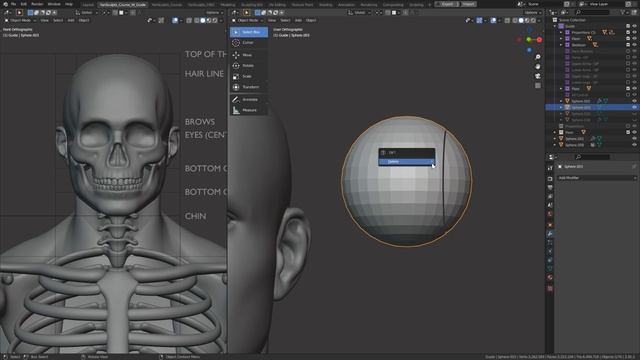
Task: Open right viewport View menu
Action: (272, 20)
